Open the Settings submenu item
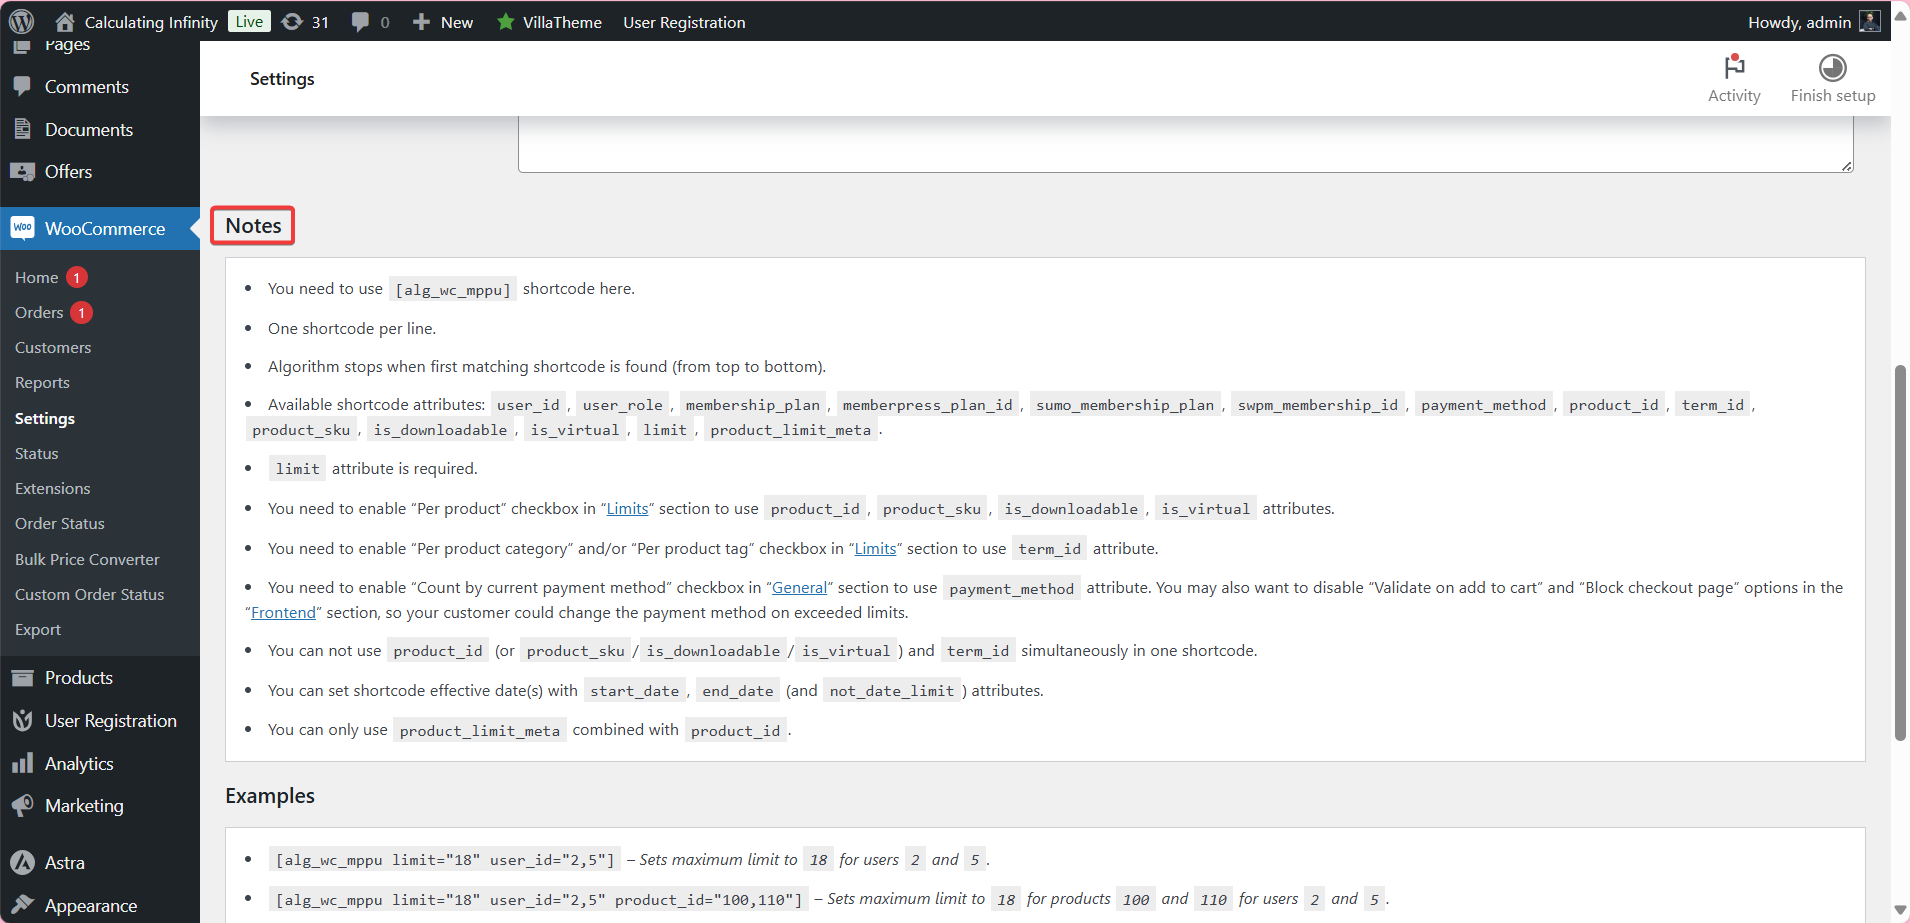Screen dimensions: 1910x923 pos(45,418)
